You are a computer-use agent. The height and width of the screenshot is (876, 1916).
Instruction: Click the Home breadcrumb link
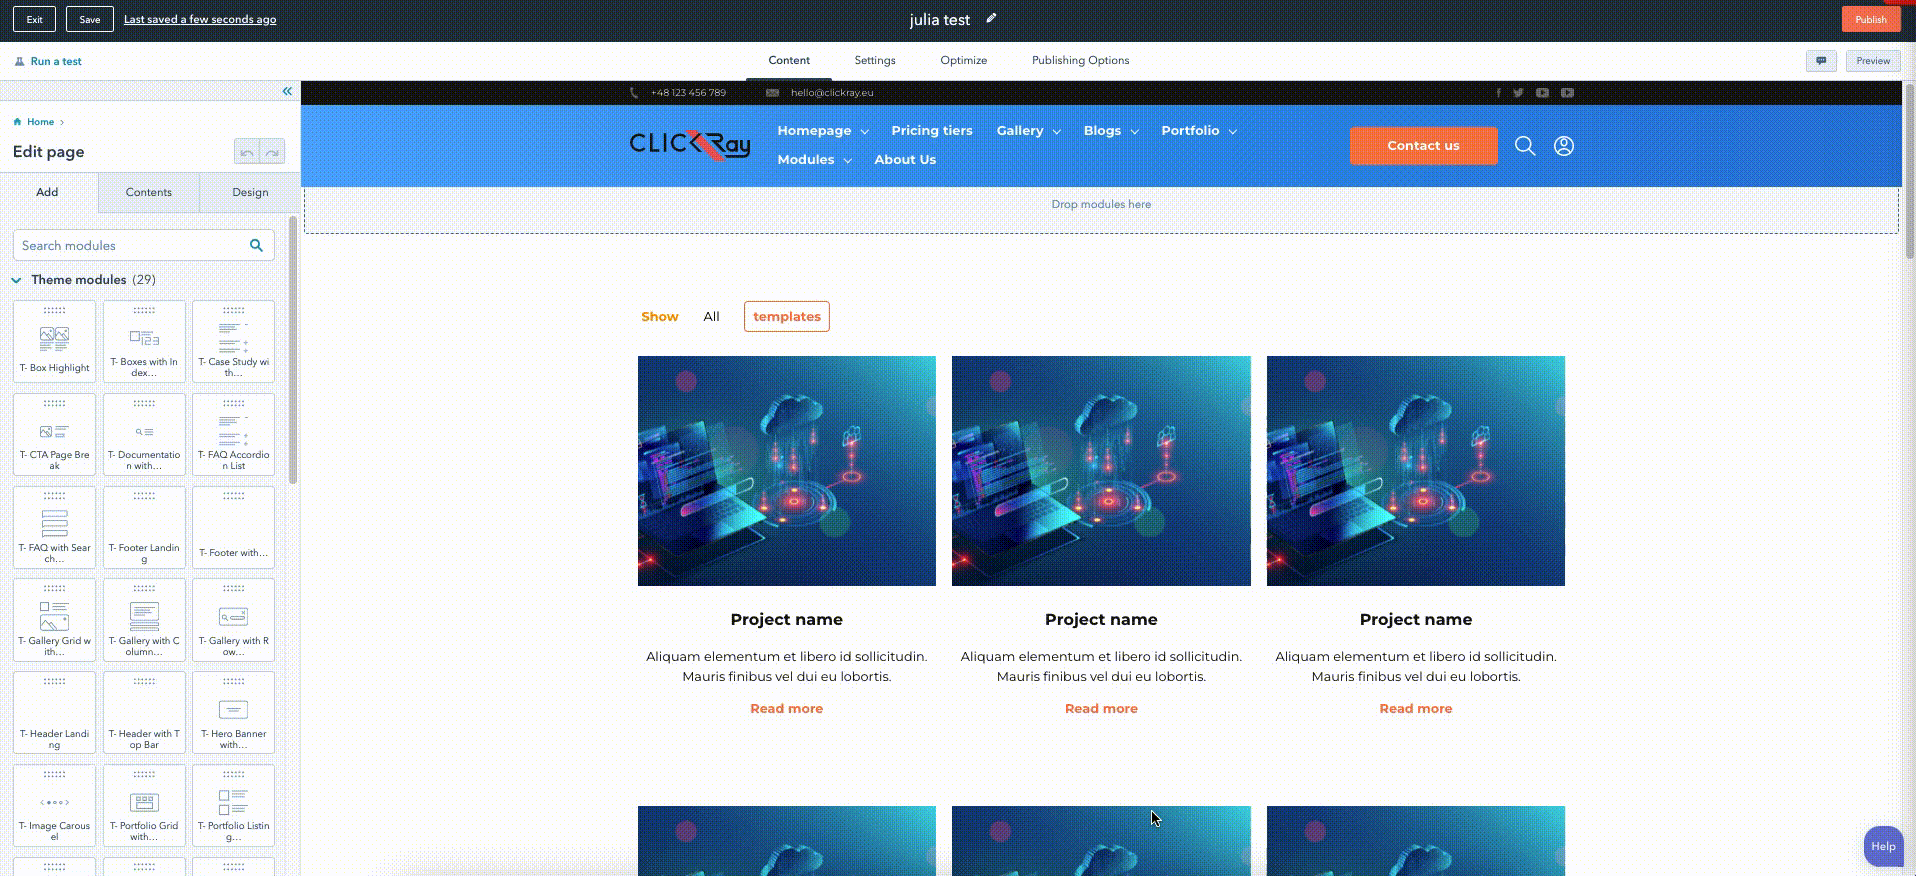click(x=40, y=122)
